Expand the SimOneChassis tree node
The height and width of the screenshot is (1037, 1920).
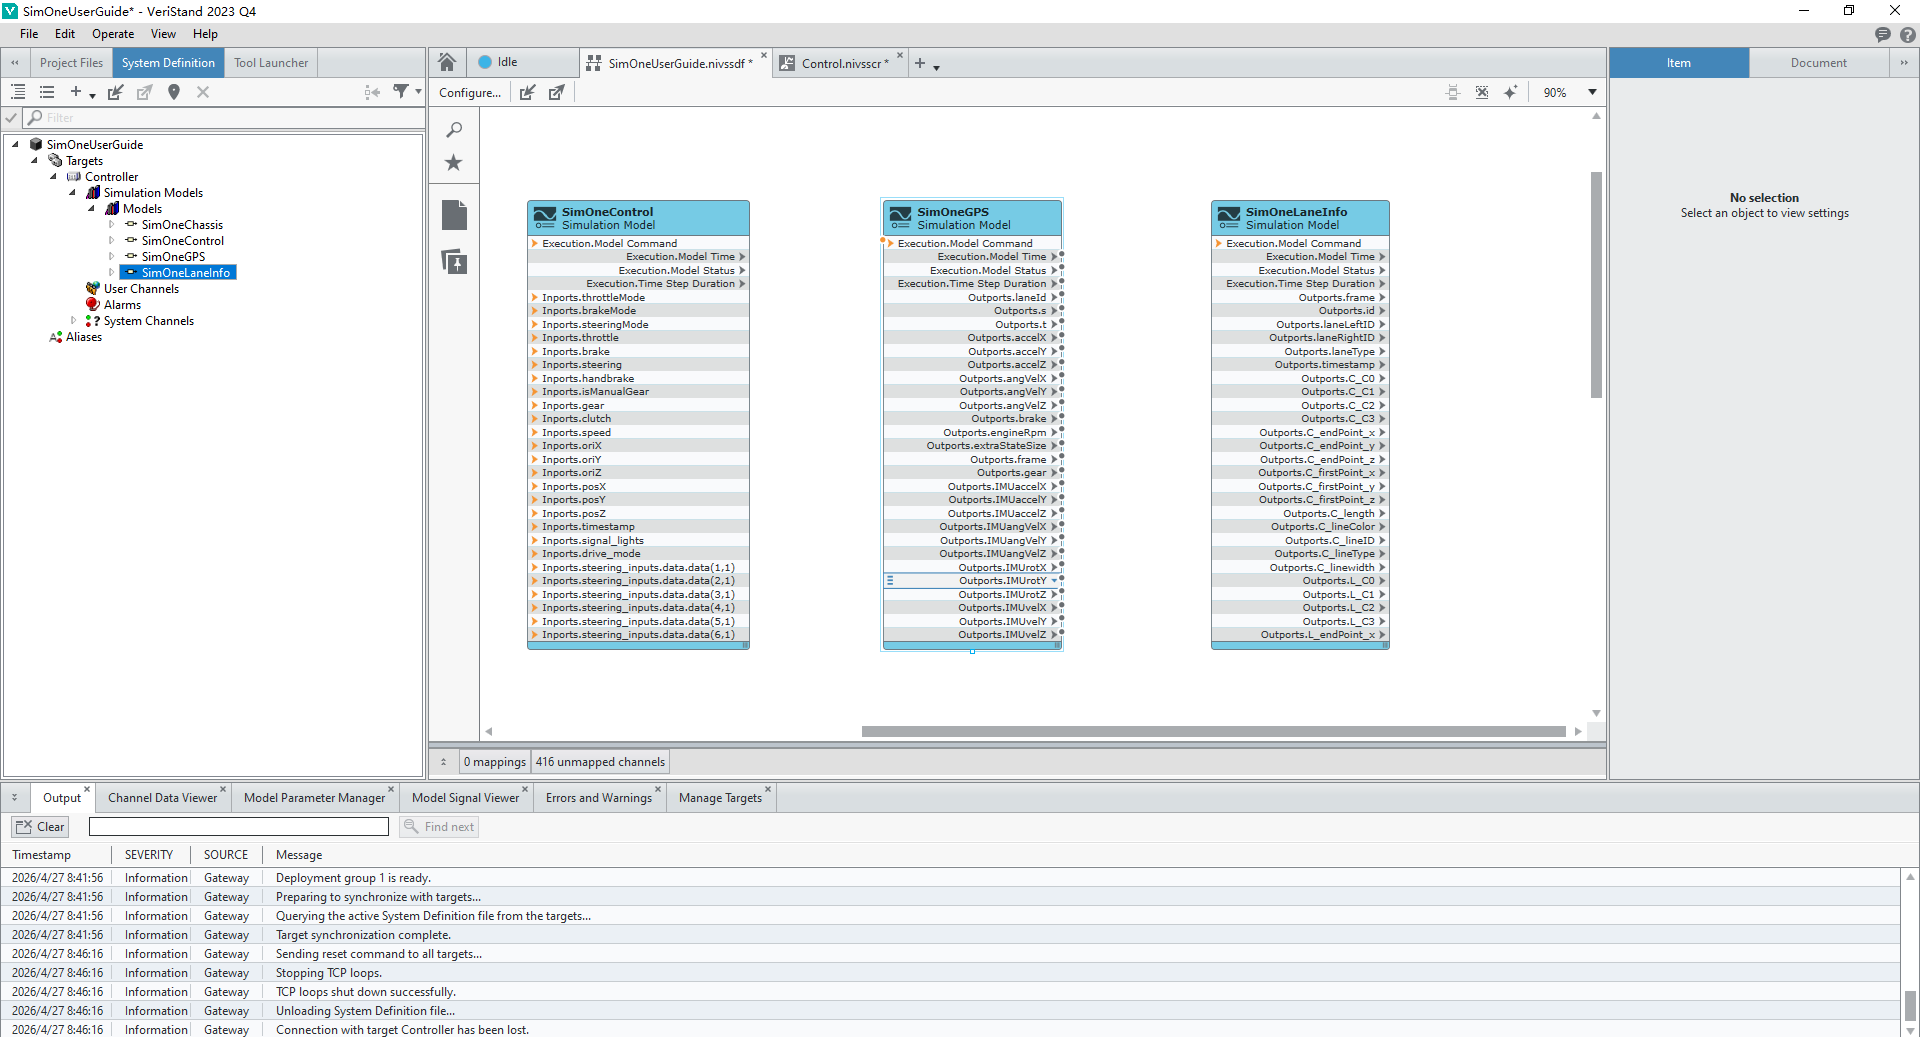[x=111, y=225]
